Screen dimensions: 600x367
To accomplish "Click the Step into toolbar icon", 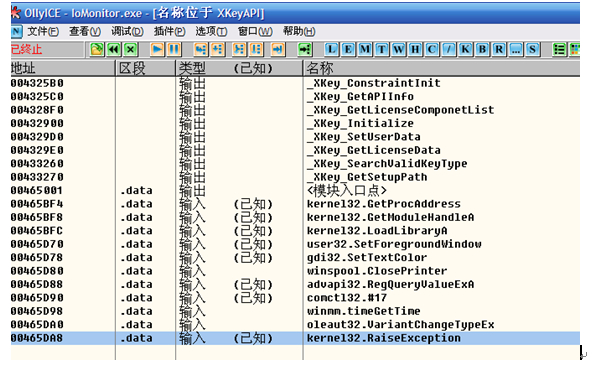I will [x=201, y=49].
